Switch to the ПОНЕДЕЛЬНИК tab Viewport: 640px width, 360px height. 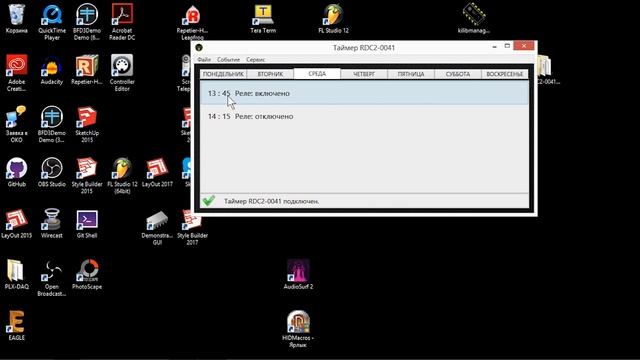pos(223,74)
